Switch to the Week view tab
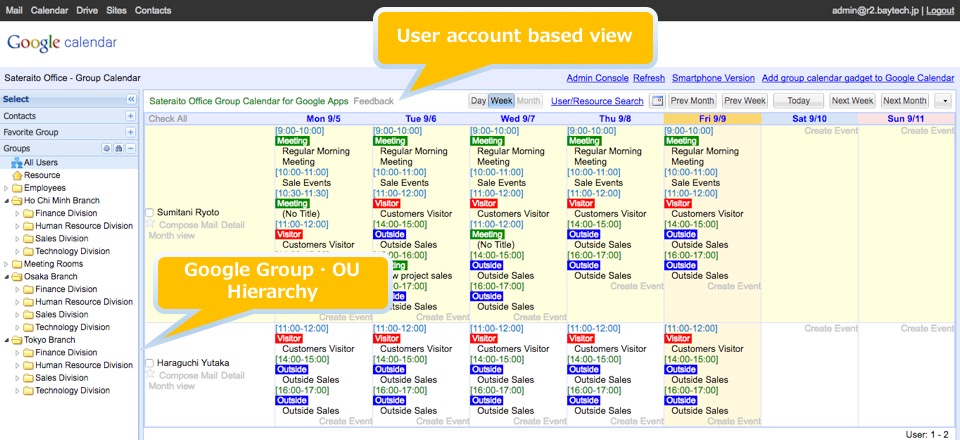 501,101
